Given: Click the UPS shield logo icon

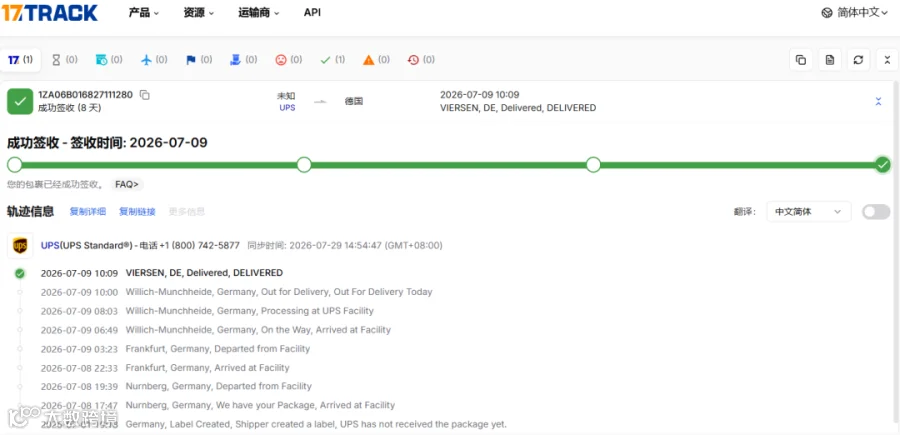Looking at the screenshot, I should point(20,246).
